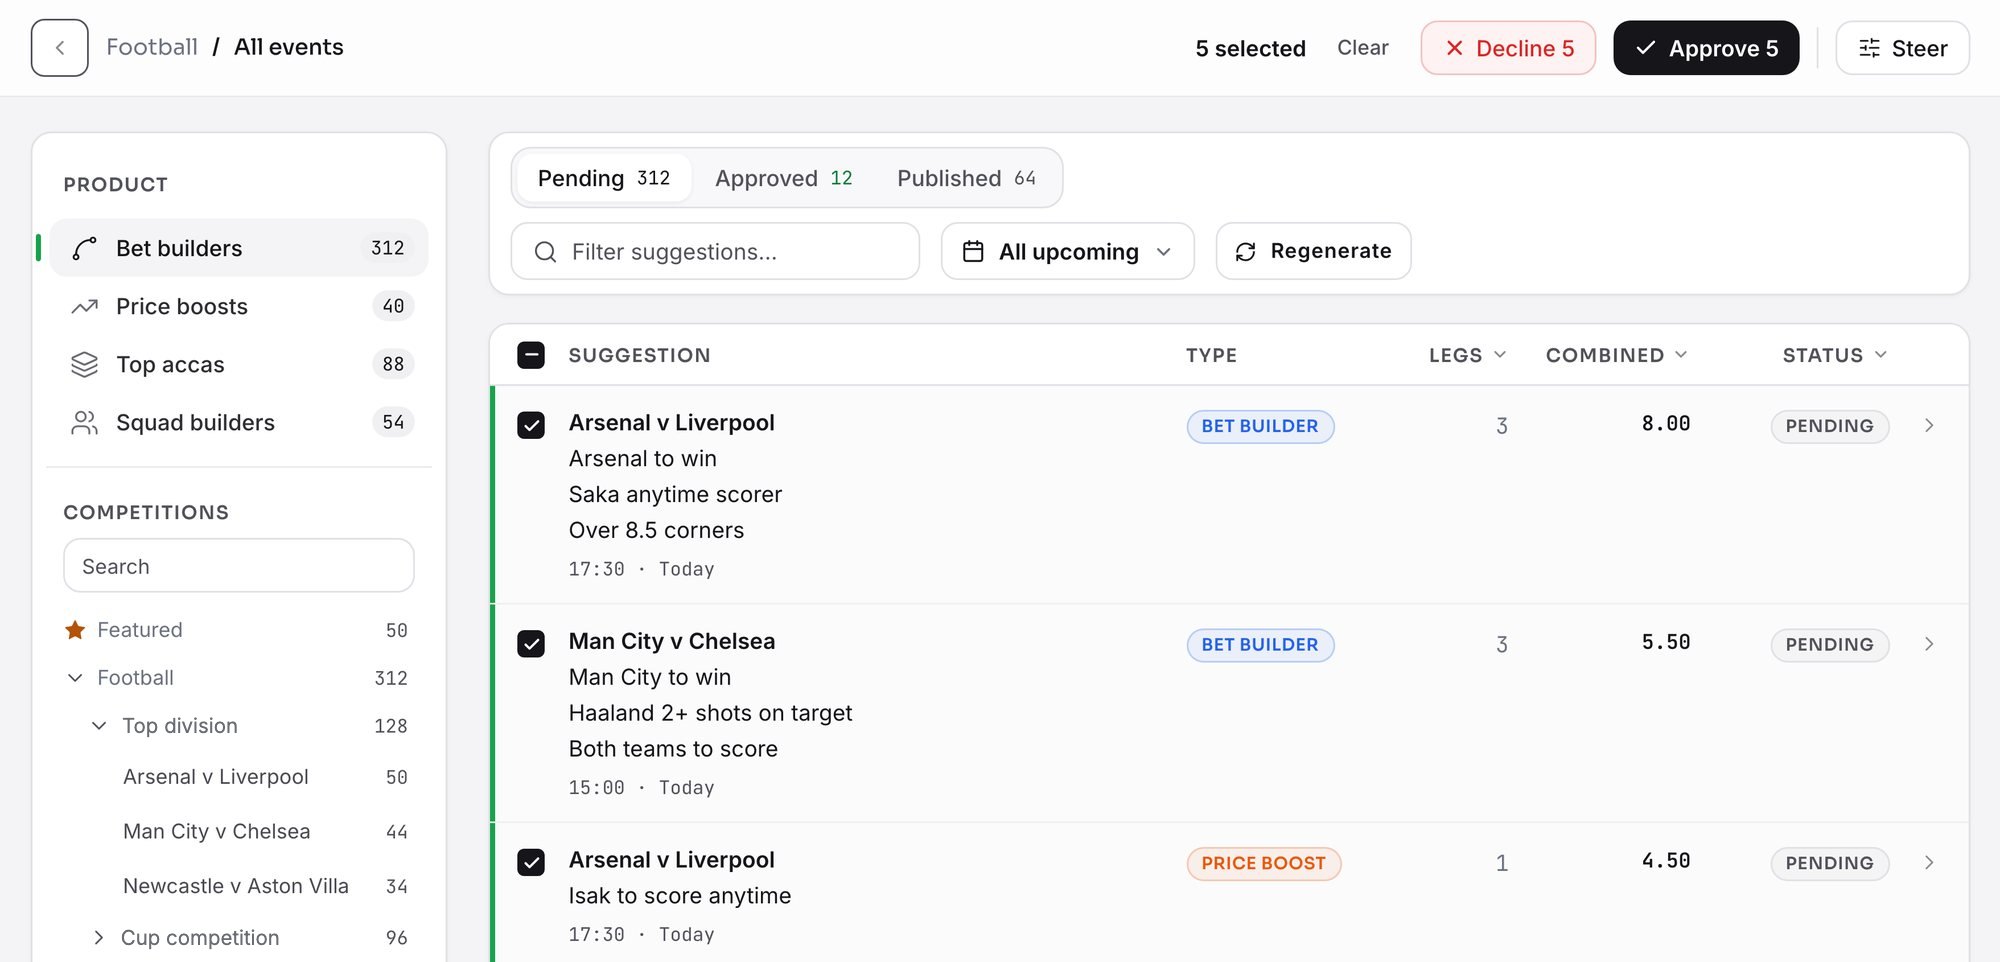The height and width of the screenshot is (962, 2000).
Task: Click the Both teams to score leg
Action: pos(673,749)
